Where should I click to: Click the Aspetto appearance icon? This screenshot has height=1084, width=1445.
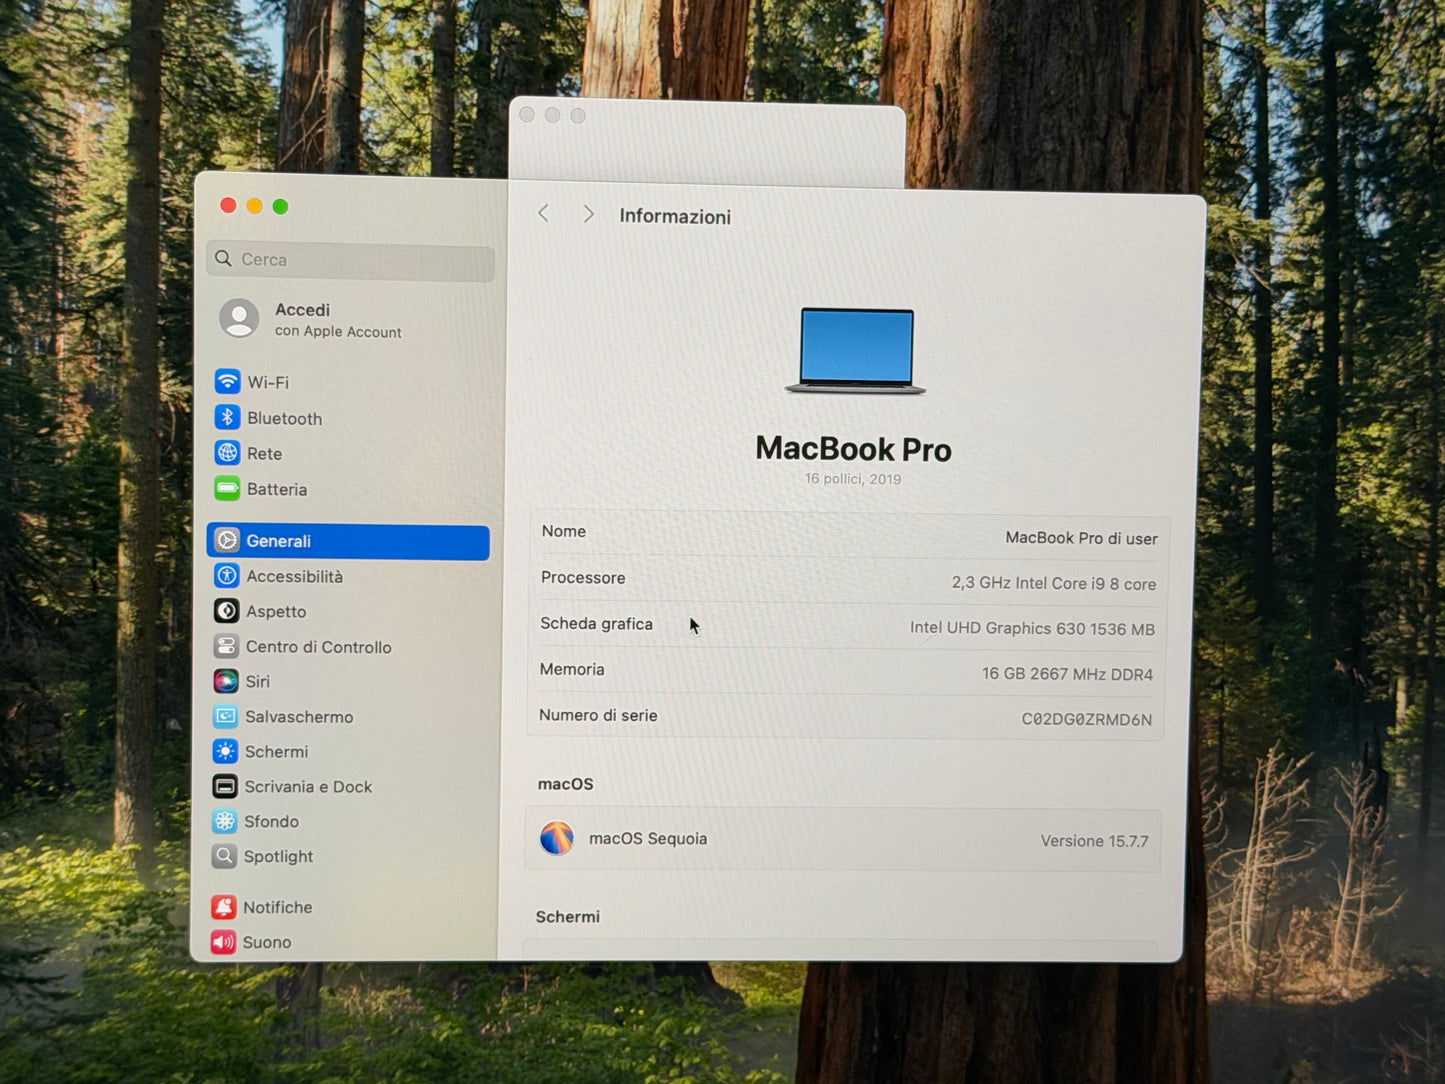tap(226, 611)
